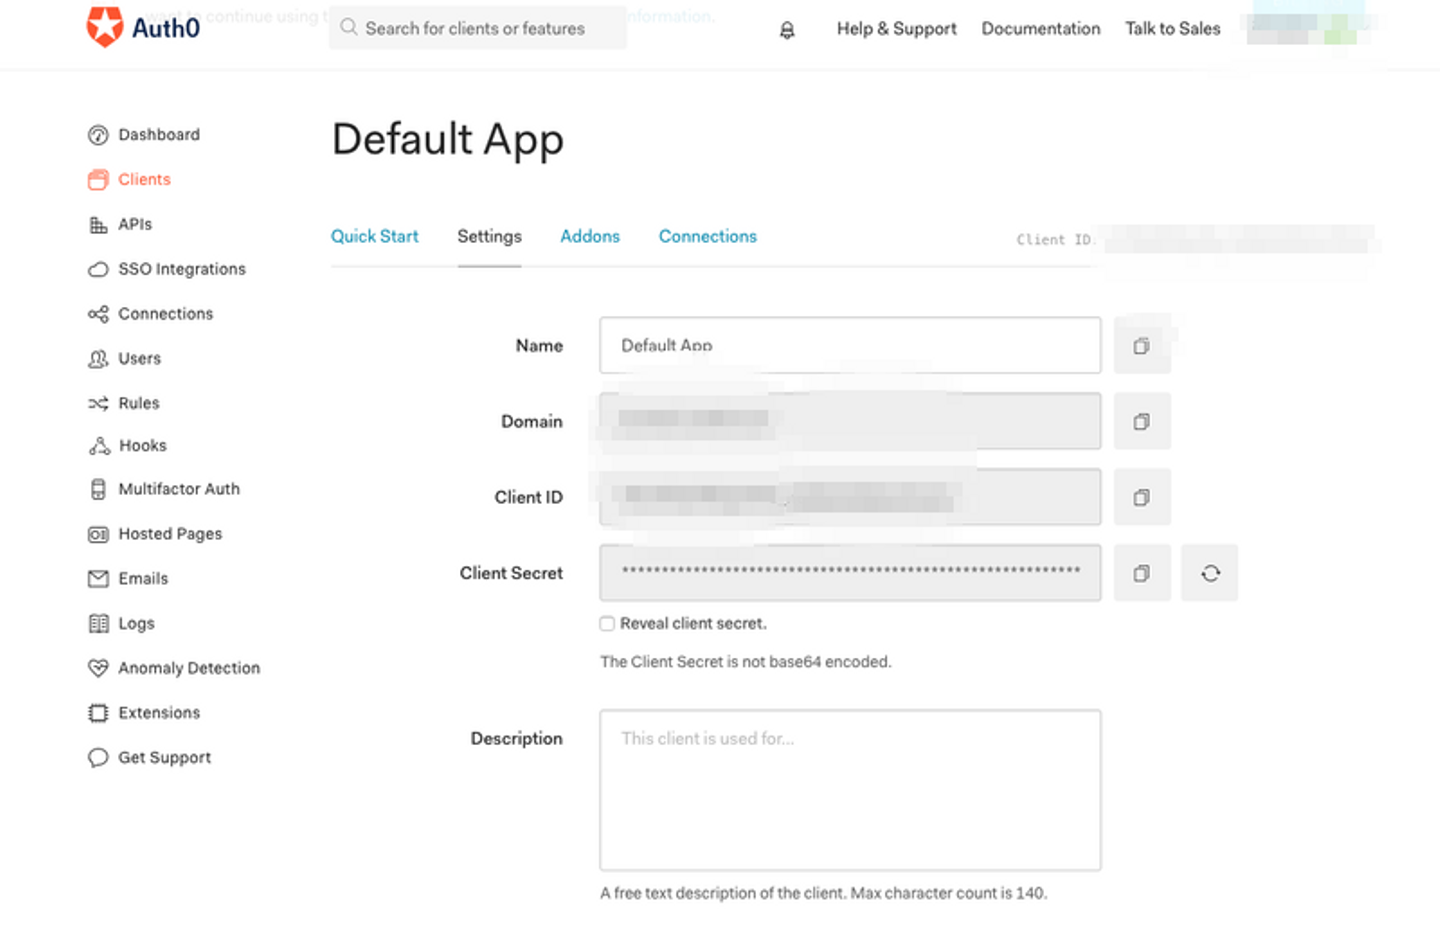1440x925 pixels.
Task: Click the Auth0 logo
Action: (143, 27)
